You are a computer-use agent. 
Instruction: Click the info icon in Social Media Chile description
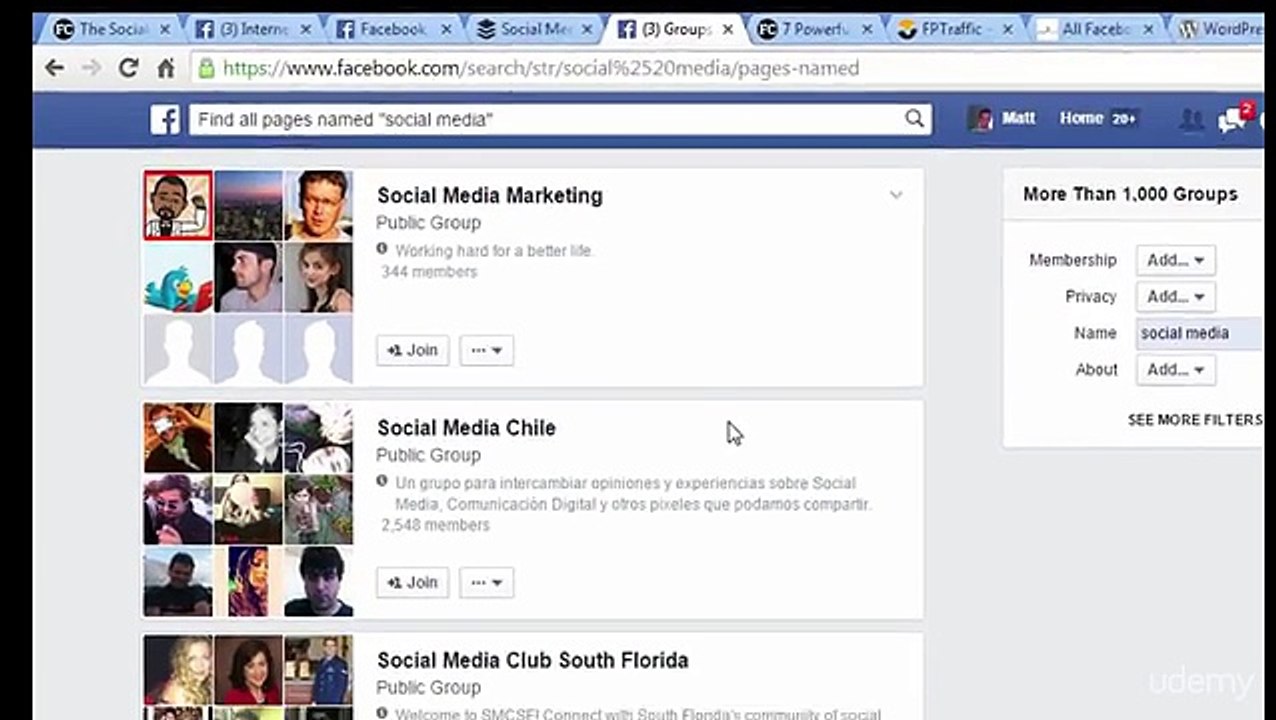click(382, 482)
